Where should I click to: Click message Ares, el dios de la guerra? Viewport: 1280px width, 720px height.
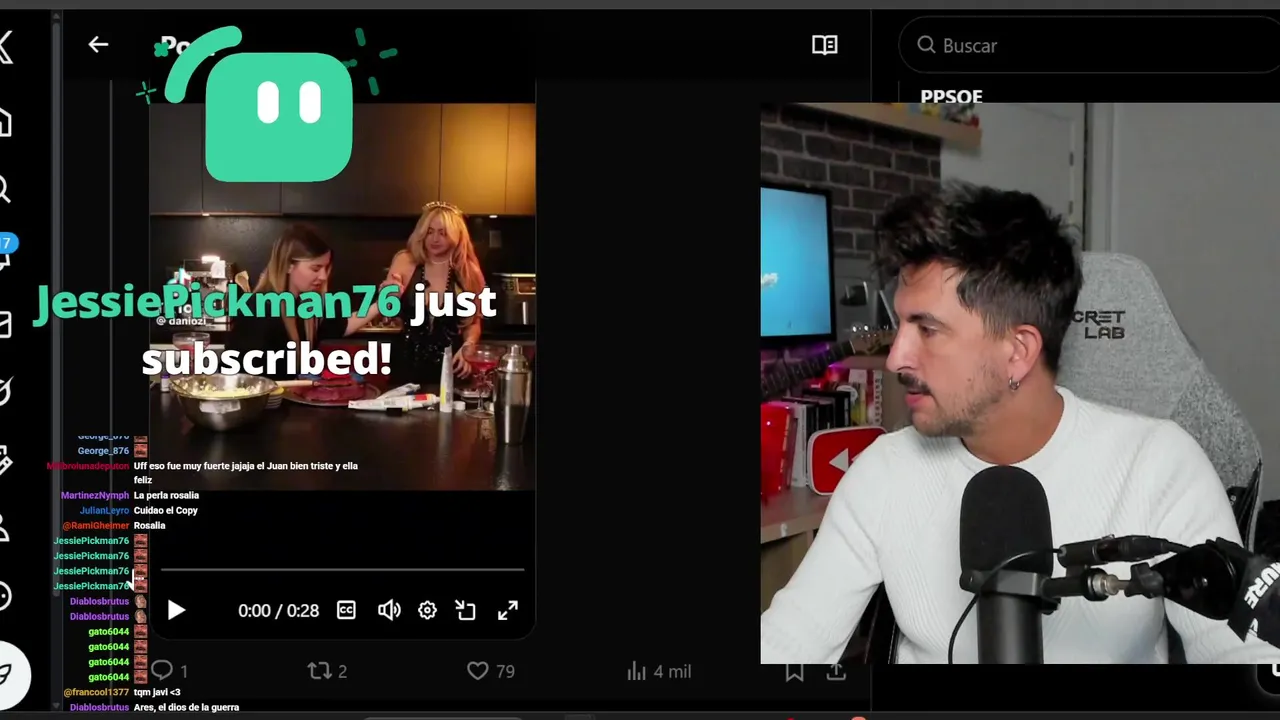click(186, 707)
